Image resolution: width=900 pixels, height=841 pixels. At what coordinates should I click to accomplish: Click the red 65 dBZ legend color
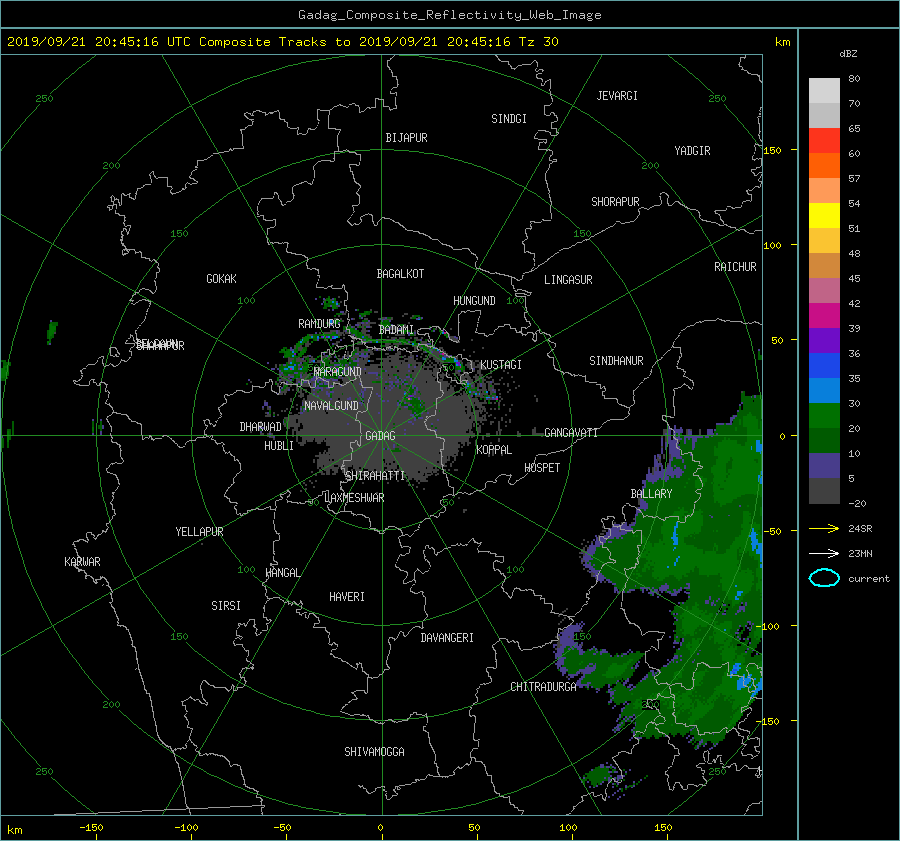point(824,140)
